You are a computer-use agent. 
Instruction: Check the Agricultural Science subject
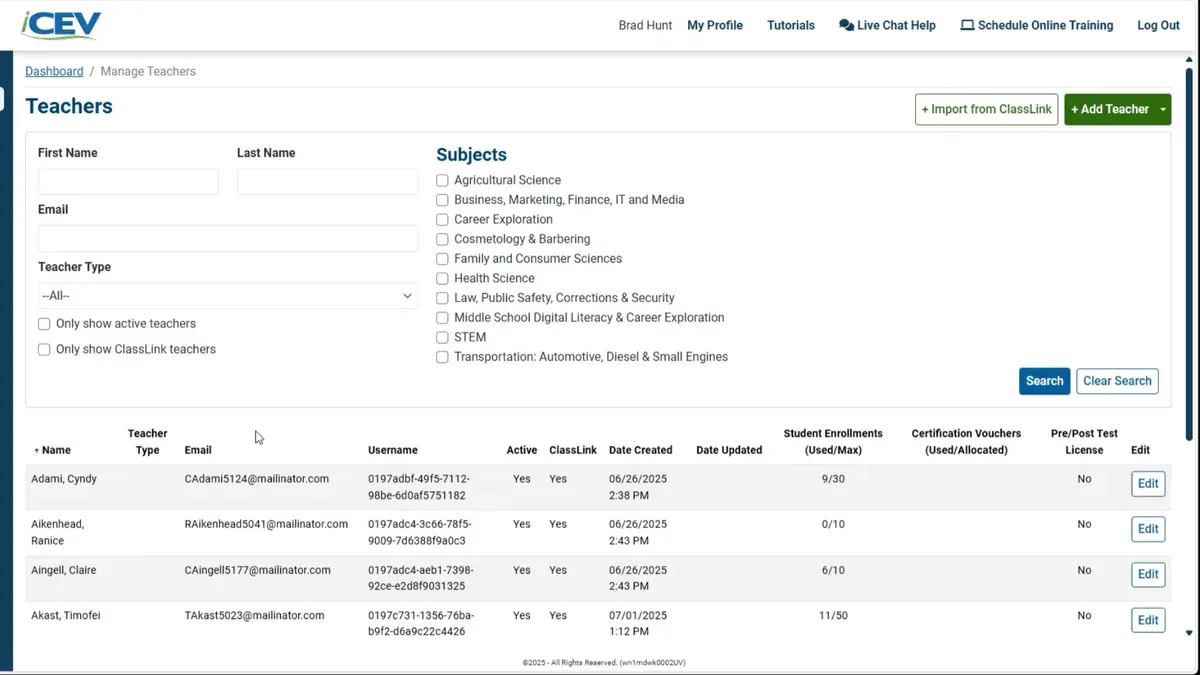pyautogui.click(x=442, y=181)
